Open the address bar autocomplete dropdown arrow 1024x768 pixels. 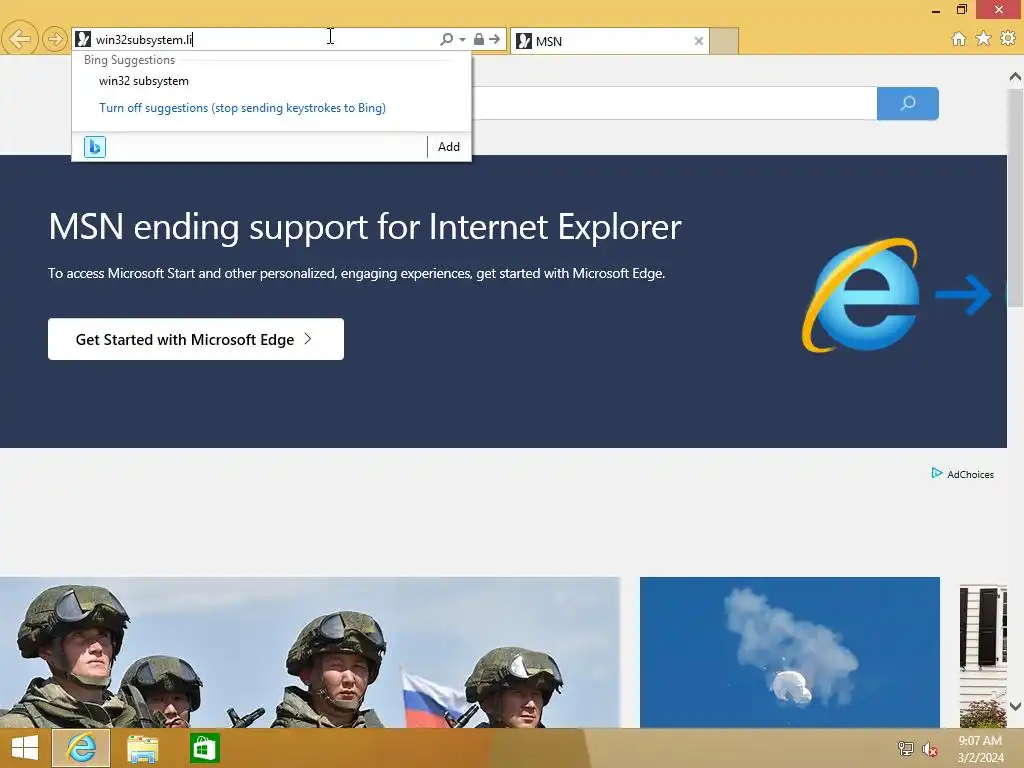tap(462, 39)
